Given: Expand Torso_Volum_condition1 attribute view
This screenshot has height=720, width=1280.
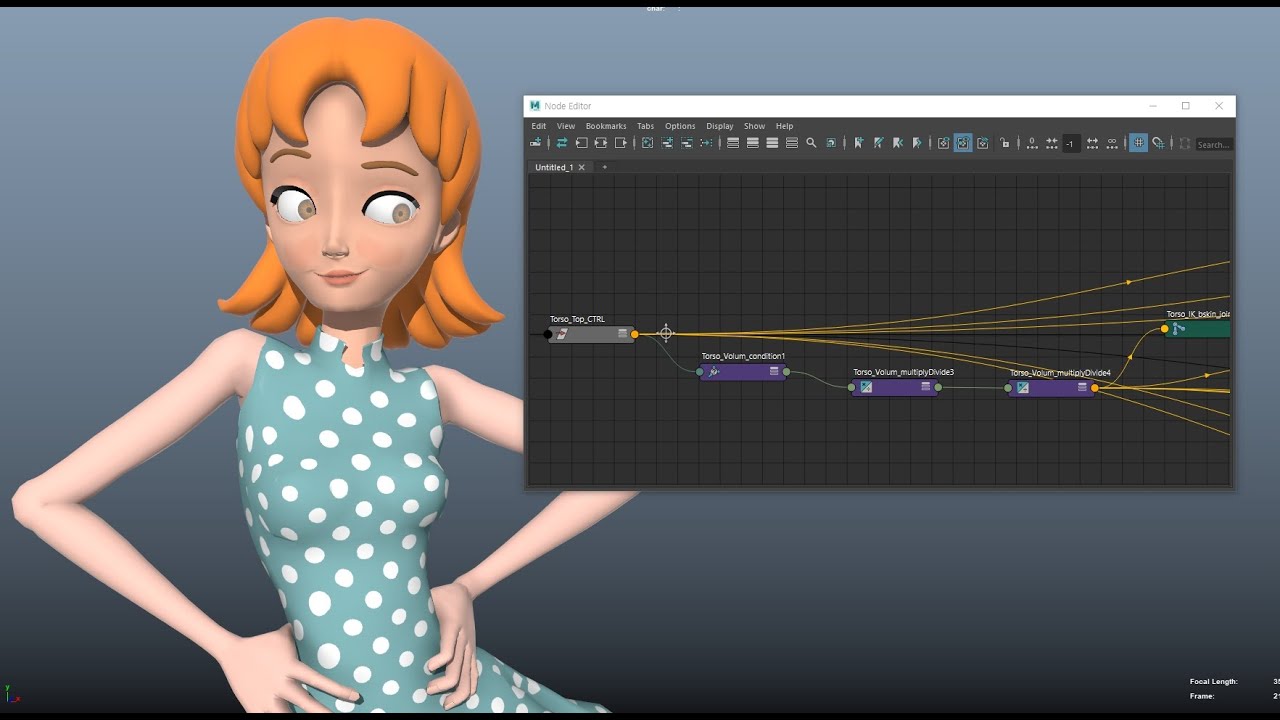Looking at the screenshot, I should 774,371.
